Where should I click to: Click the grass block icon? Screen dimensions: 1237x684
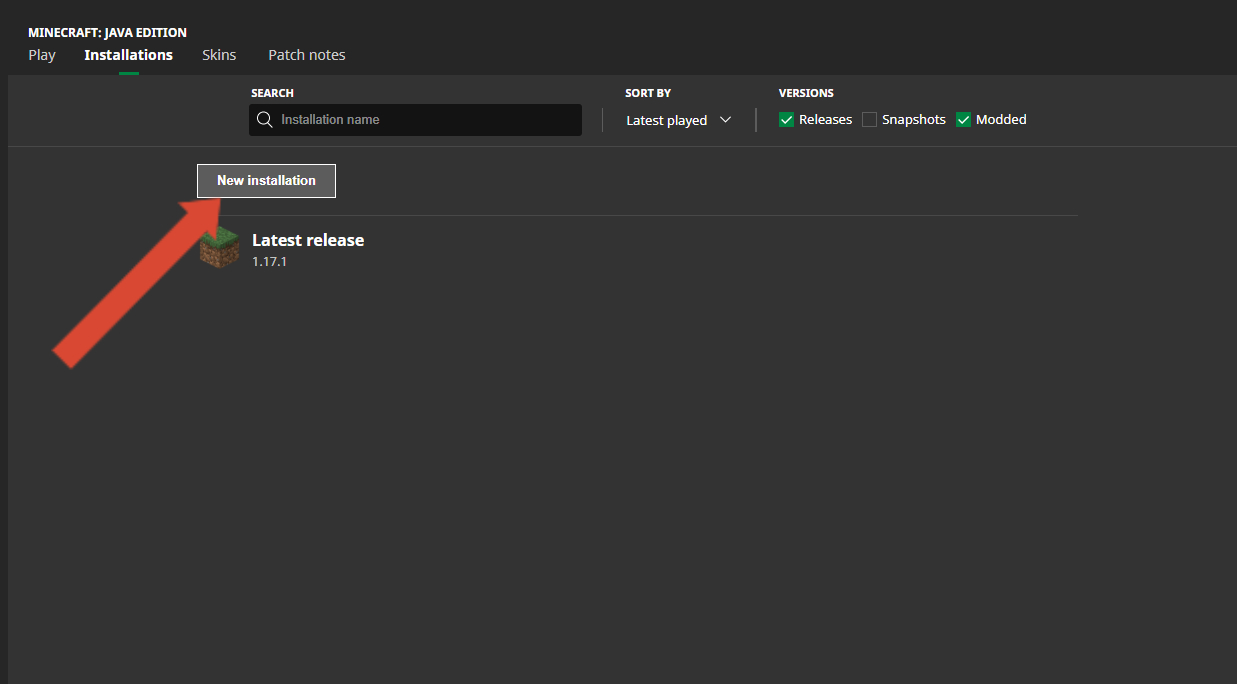220,248
